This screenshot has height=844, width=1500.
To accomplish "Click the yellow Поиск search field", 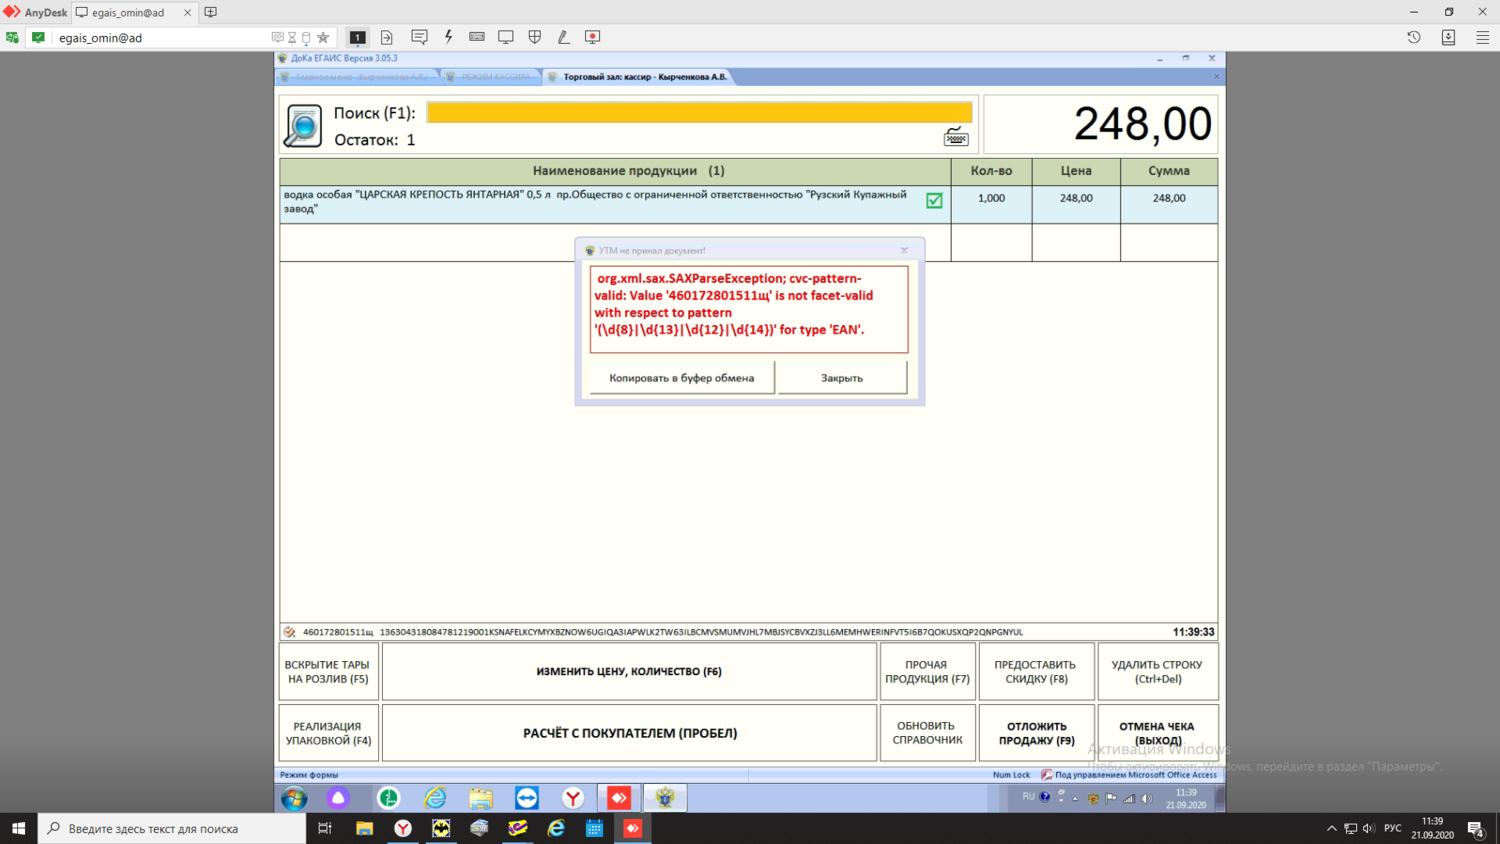I will (699, 113).
